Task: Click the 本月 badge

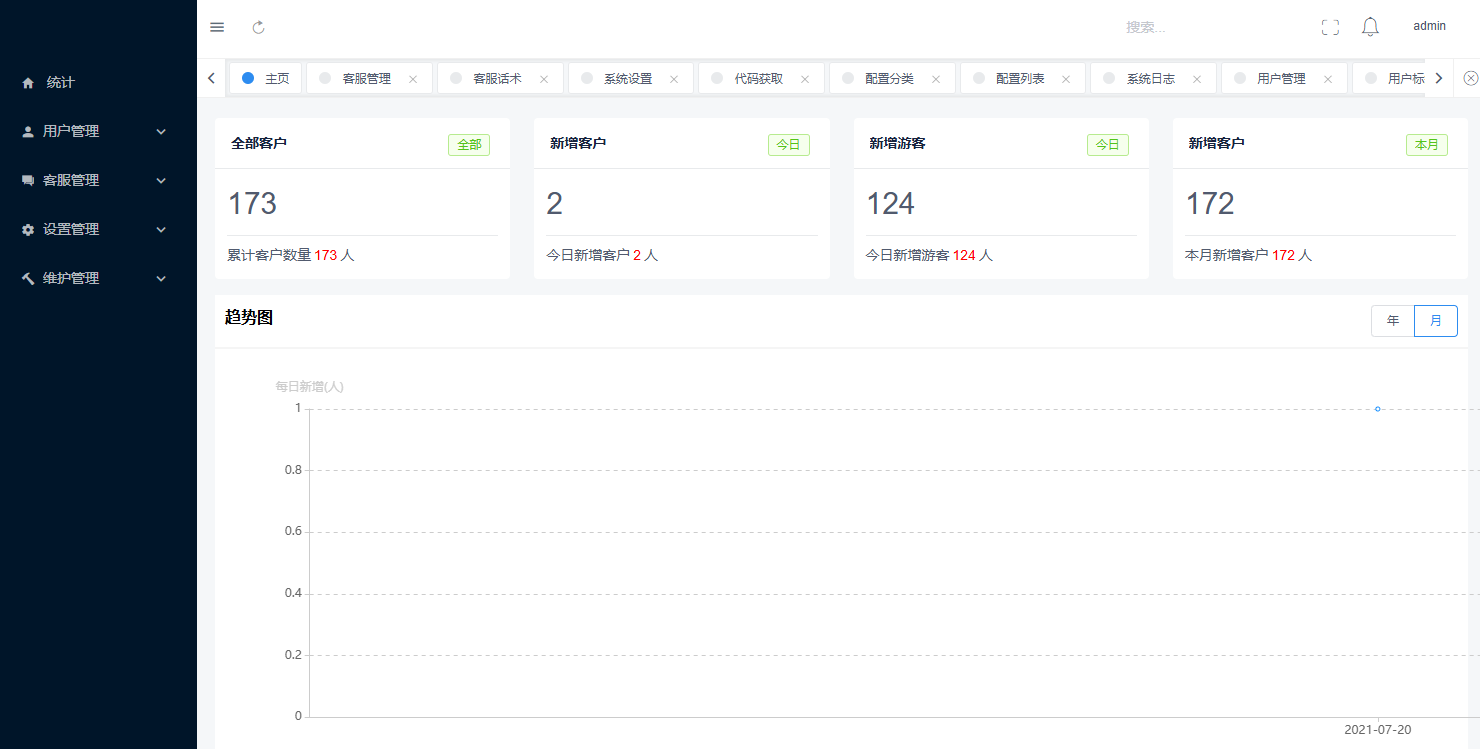Action: pos(1427,145)
